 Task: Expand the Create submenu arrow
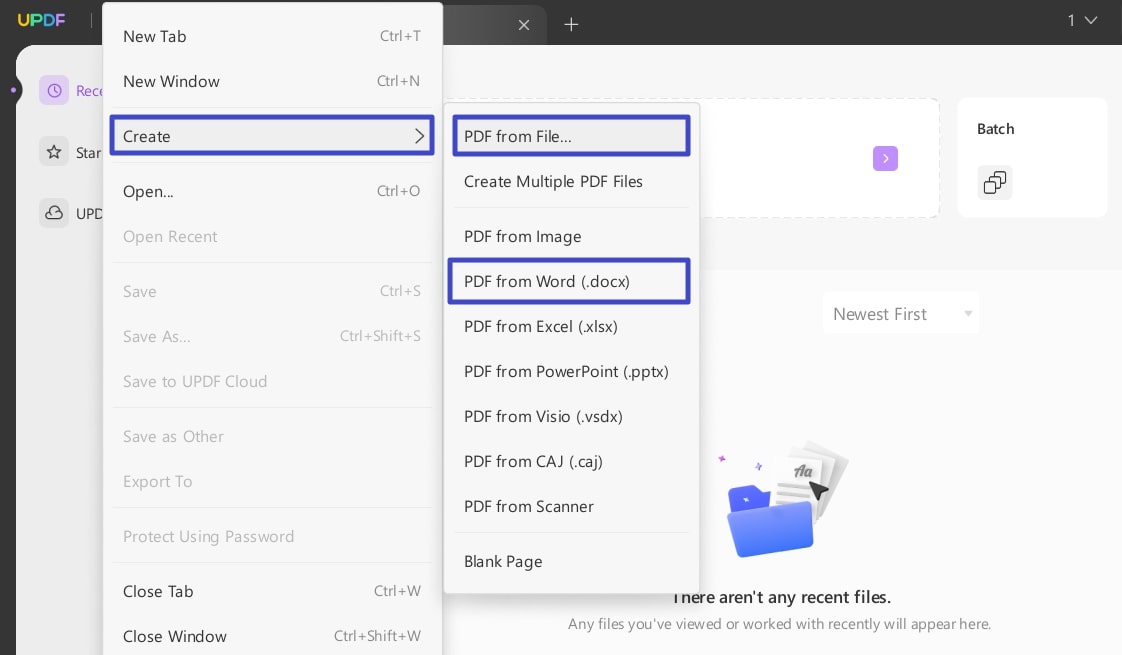click(x=420, y=136)
